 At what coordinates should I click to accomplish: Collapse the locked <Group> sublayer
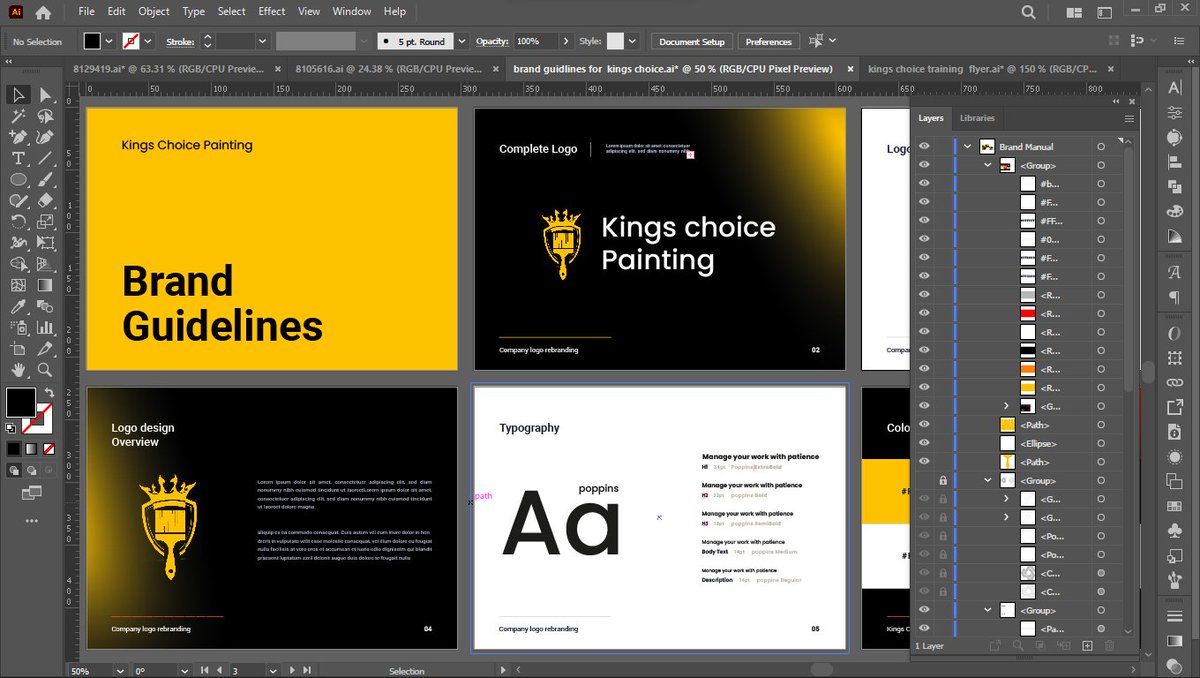pyautogui.click(x=988, y=480)
